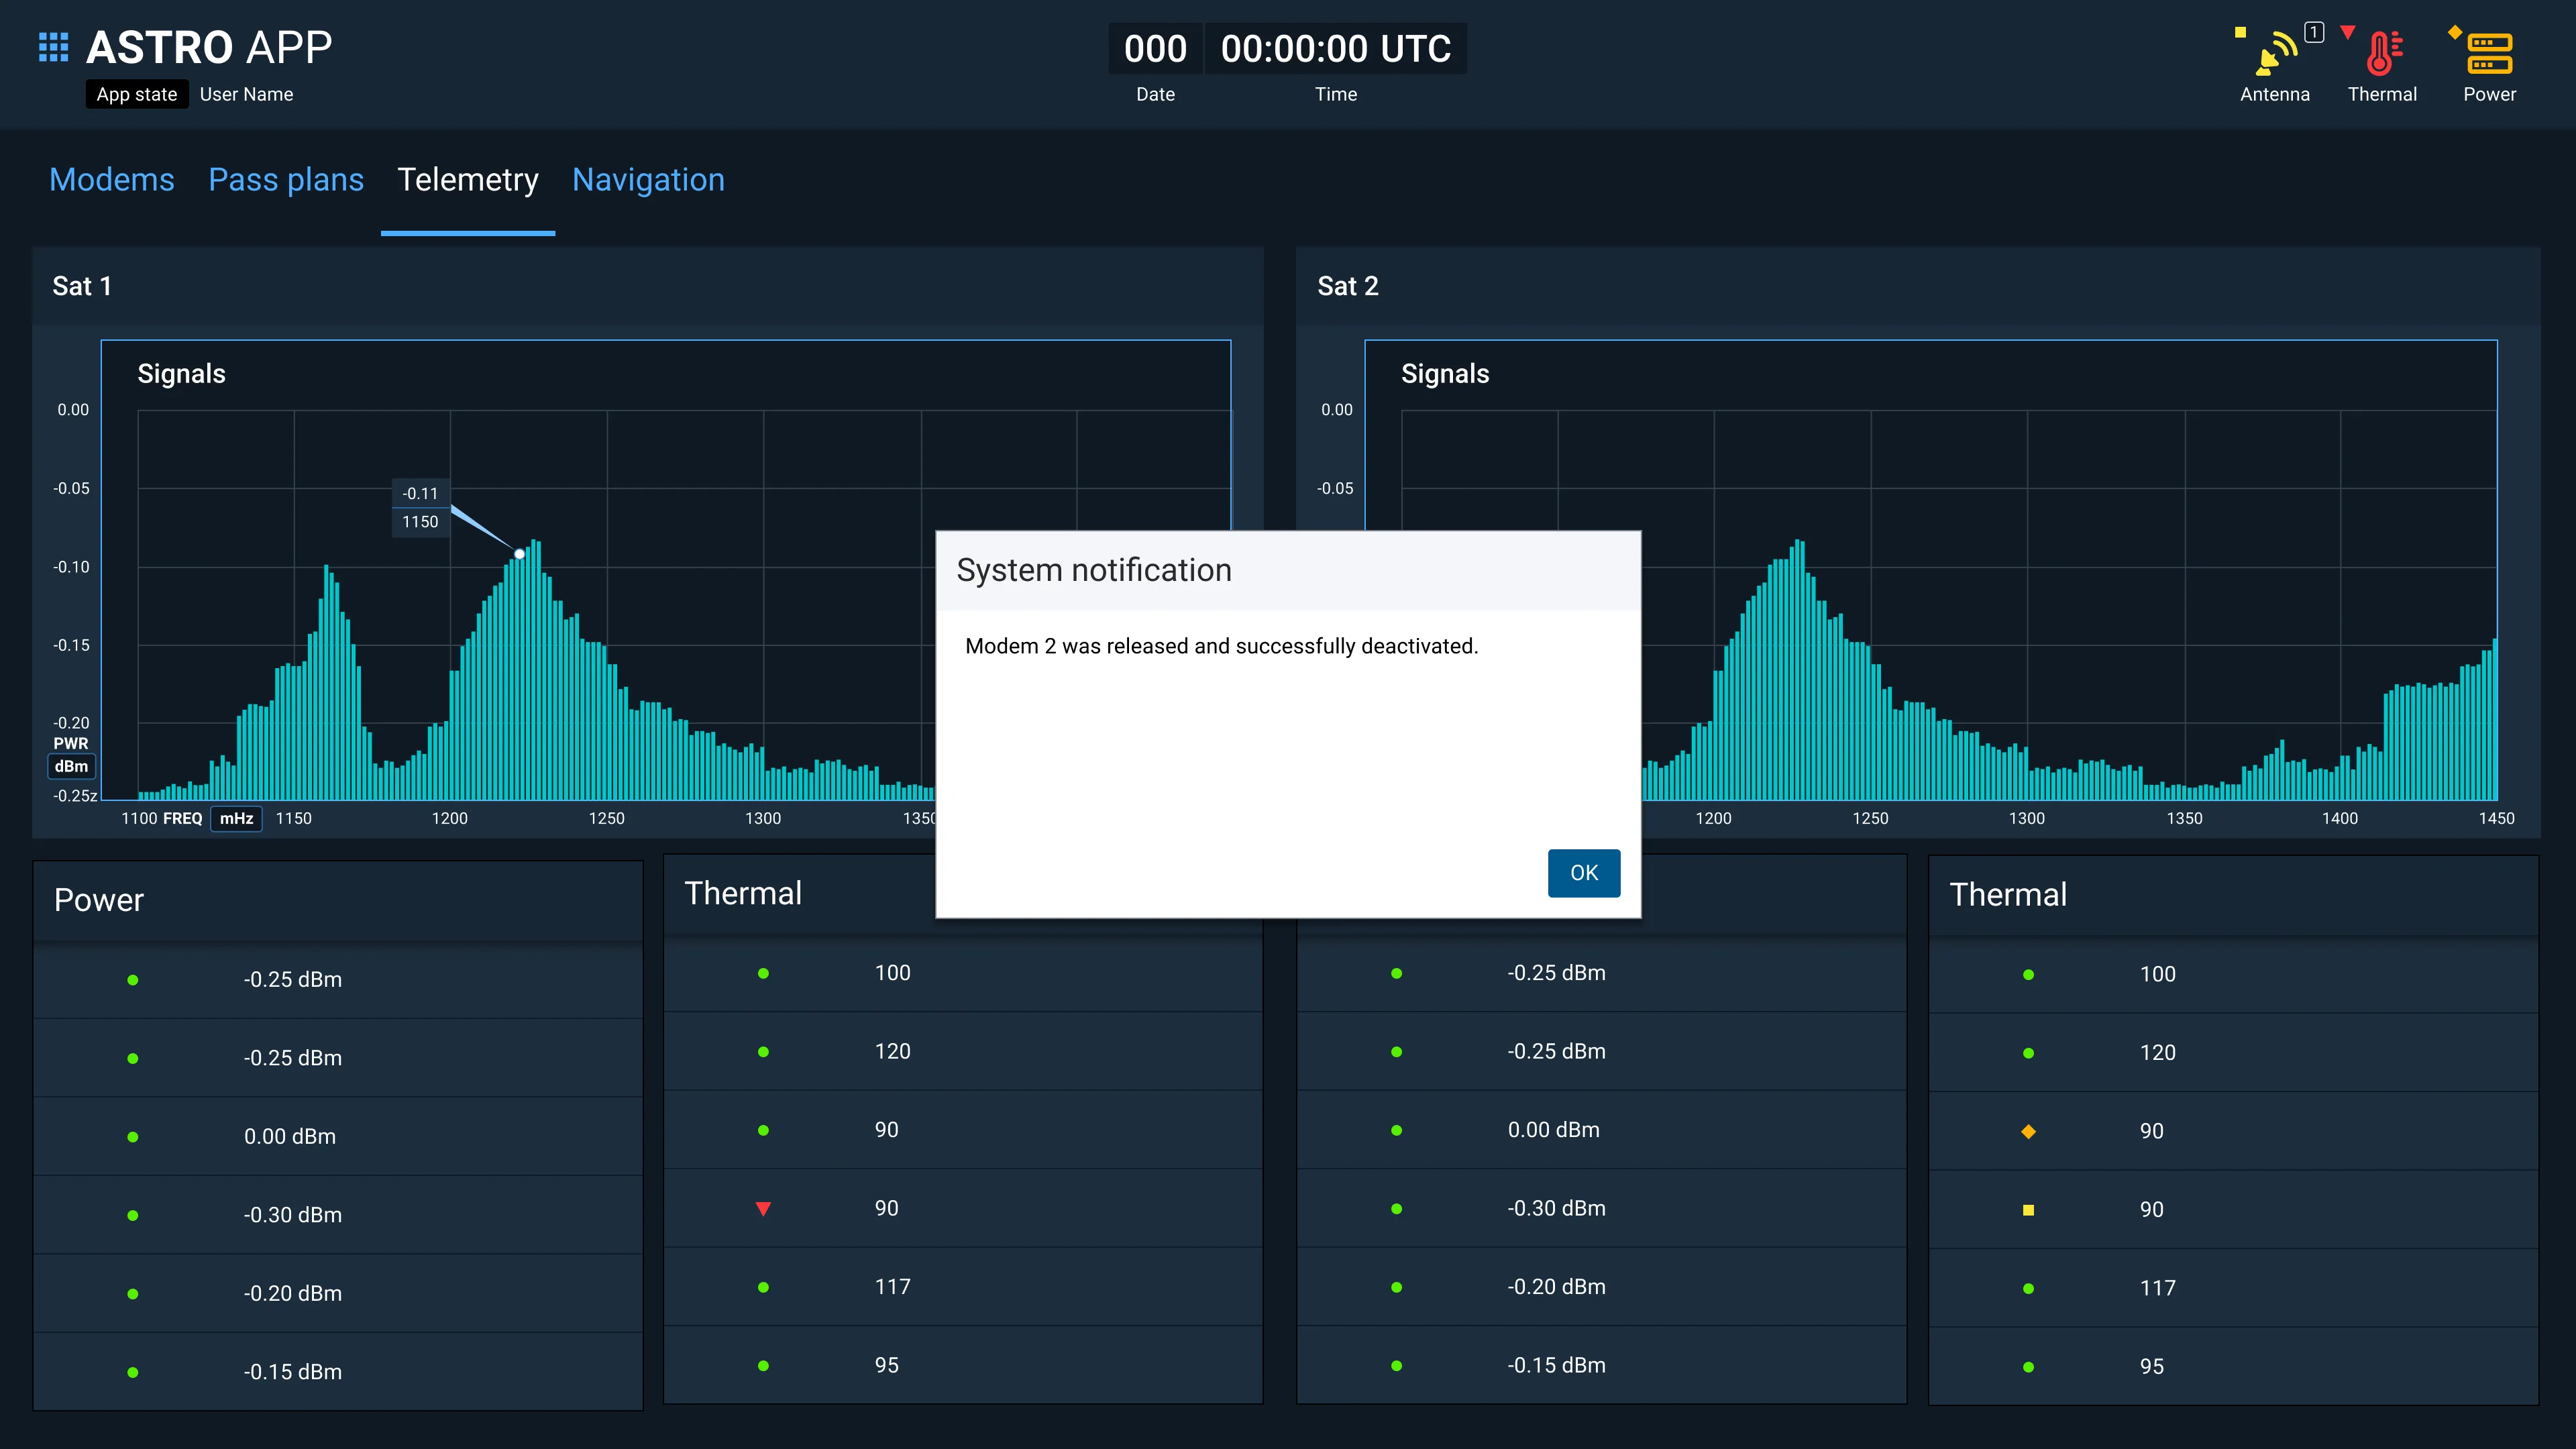This screenshot has width=2576, height=1449.
Task: Click the App state badge
Action: pyautogui.click(x=136, y=94)
